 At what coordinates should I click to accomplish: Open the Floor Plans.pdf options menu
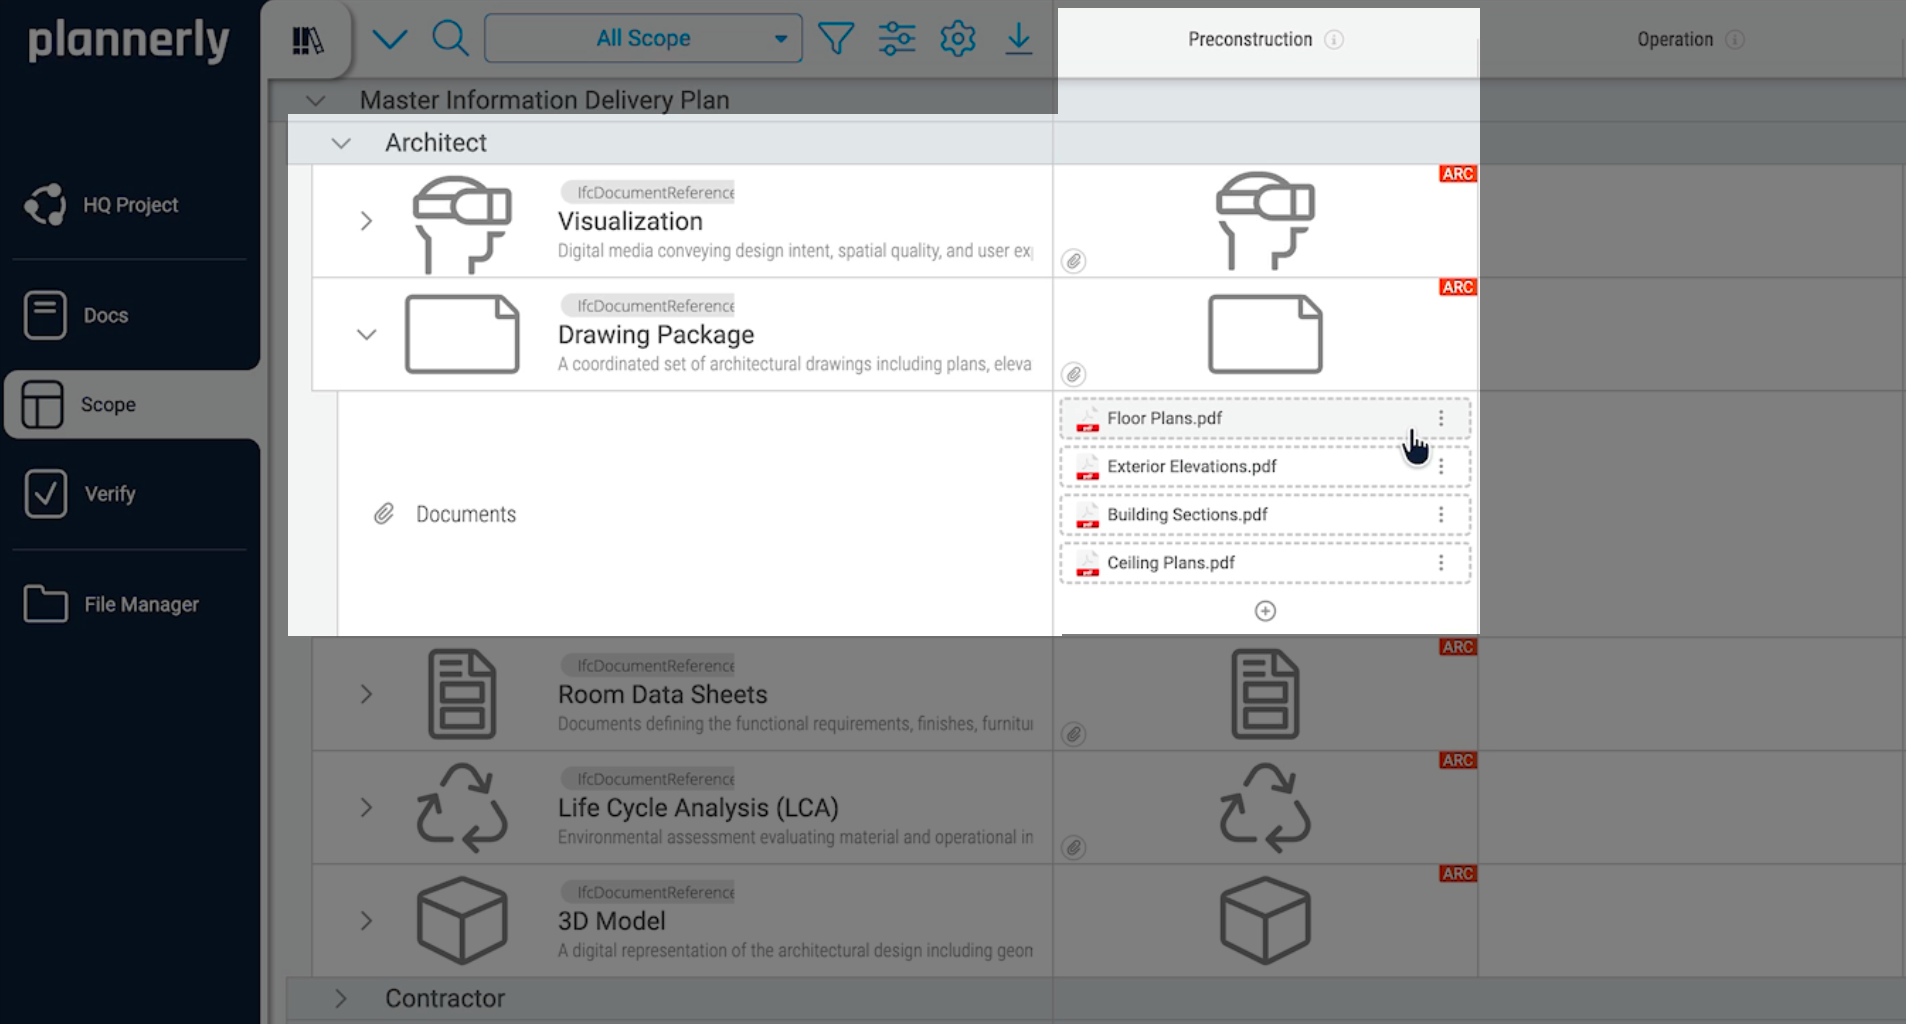(1441, 418)
